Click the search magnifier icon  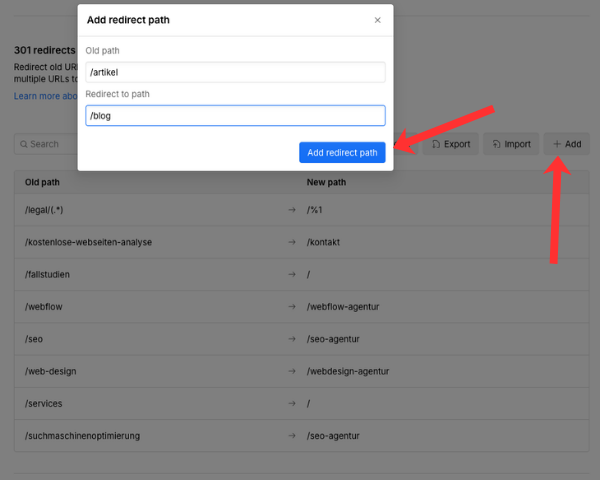24,144
